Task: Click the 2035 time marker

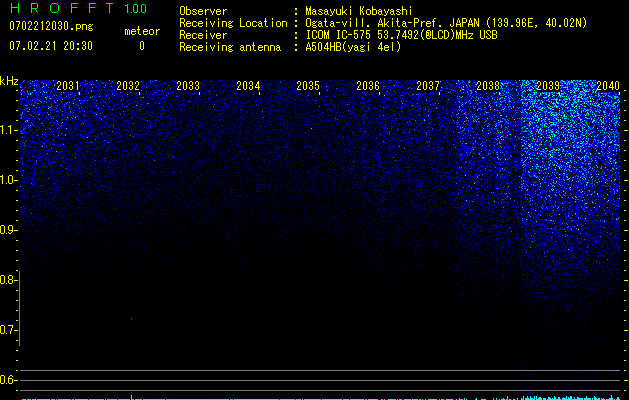Action: (x=308, y=85)
